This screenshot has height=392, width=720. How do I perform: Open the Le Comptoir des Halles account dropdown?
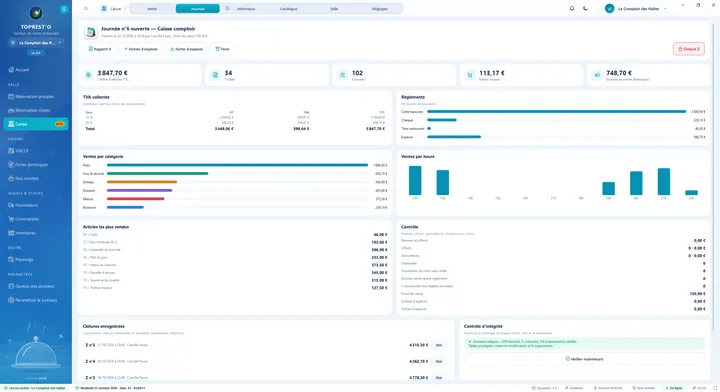636,9
